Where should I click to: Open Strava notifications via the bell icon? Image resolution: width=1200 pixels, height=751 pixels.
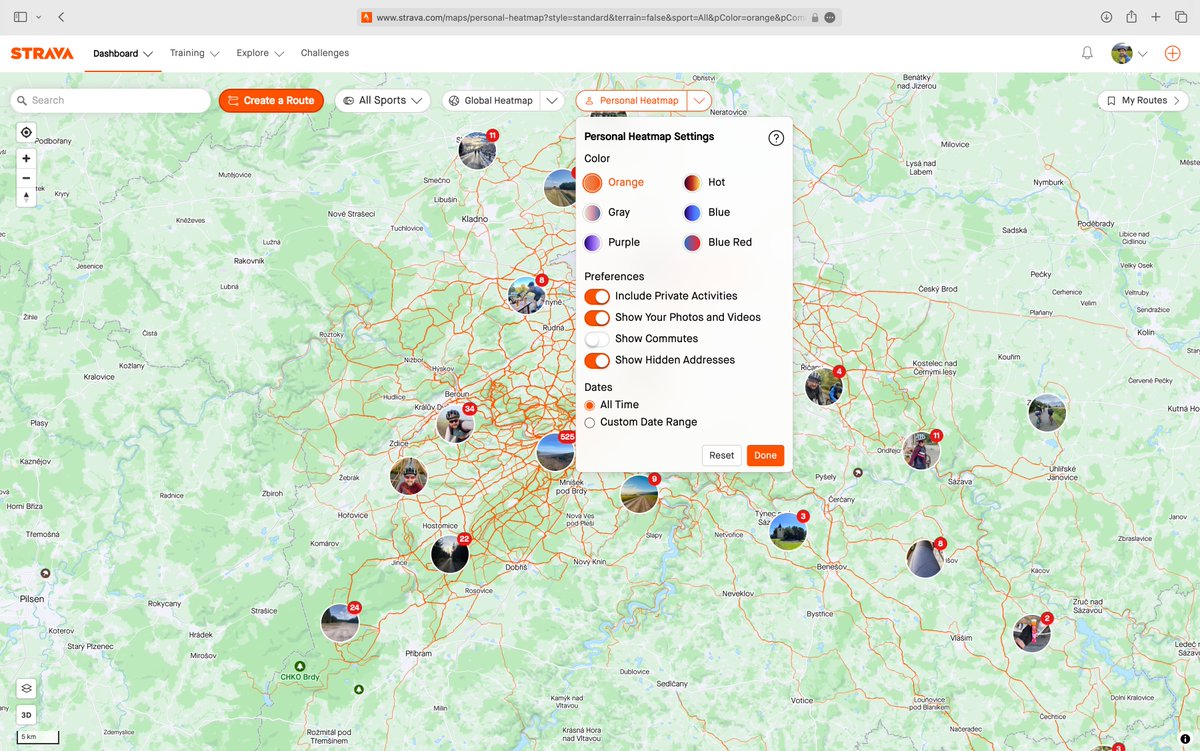click(1086, 53)
